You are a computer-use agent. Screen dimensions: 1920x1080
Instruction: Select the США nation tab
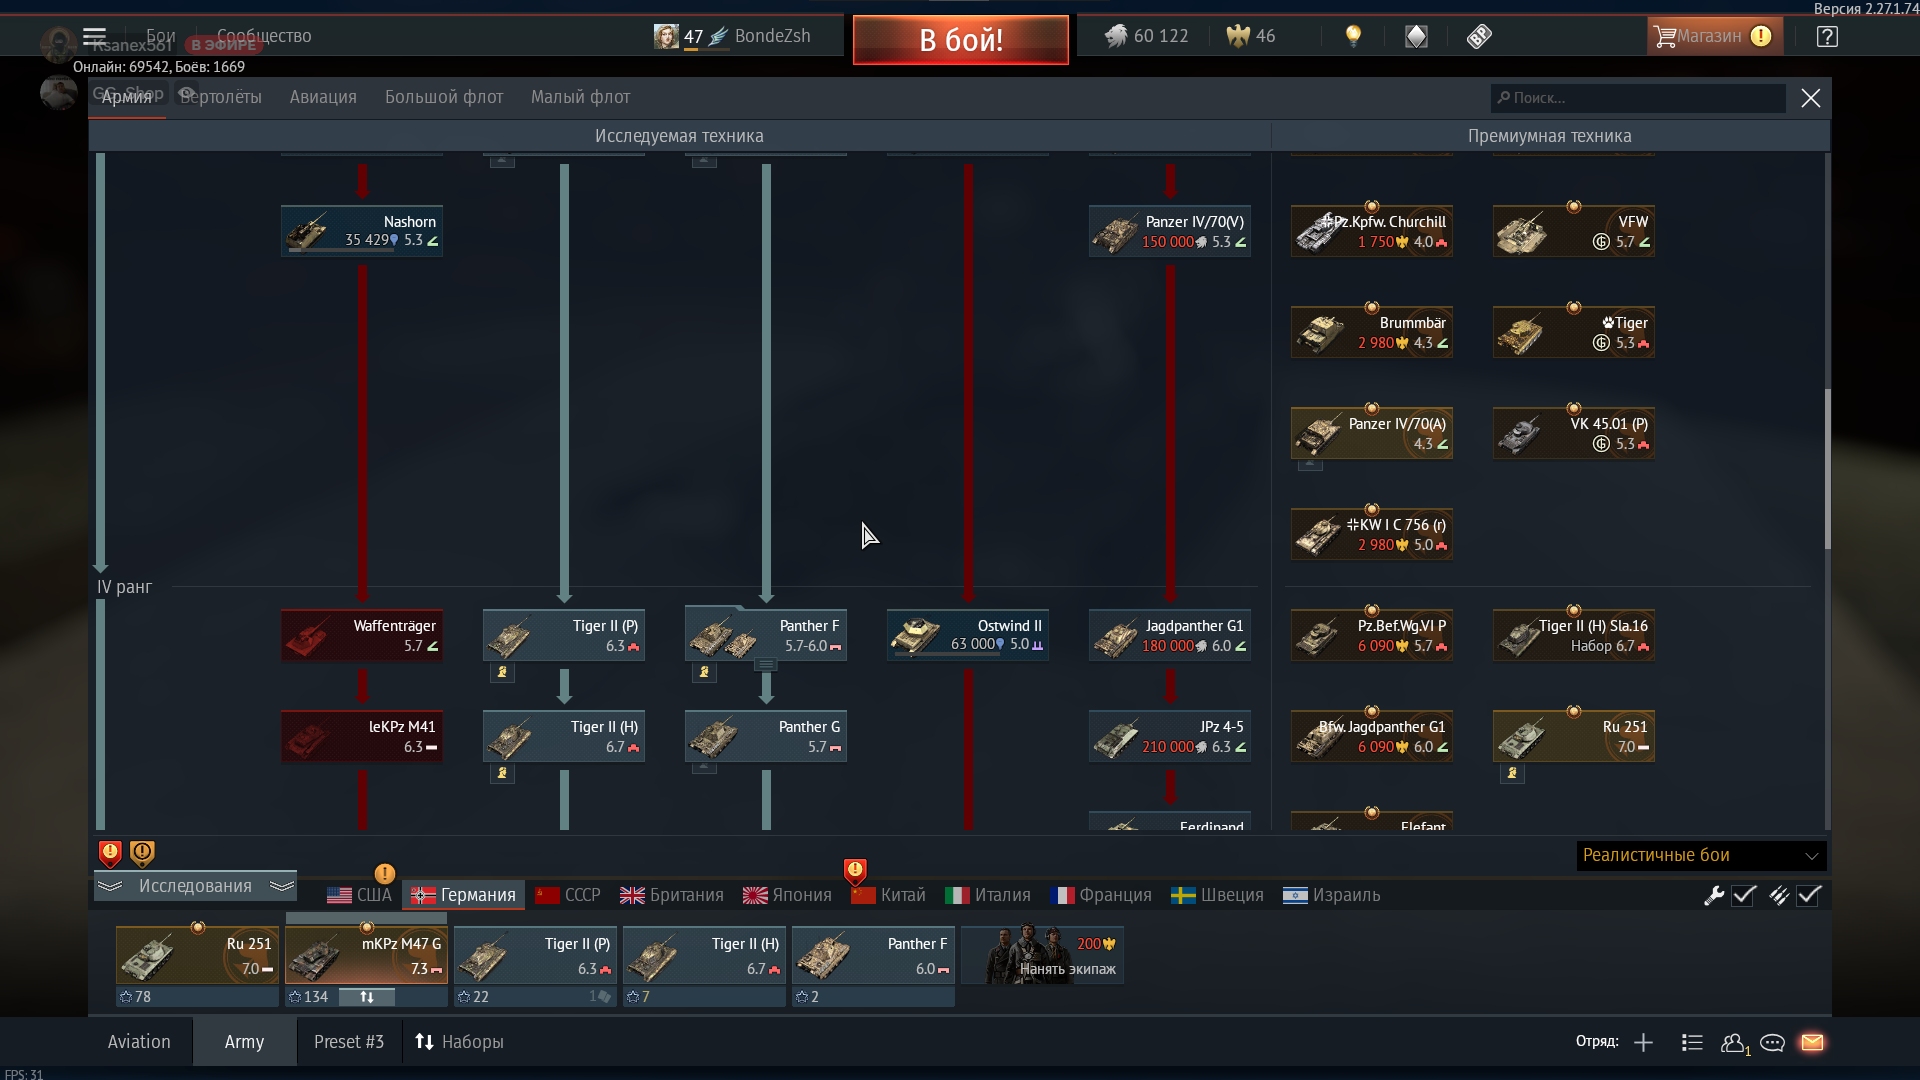pyautogui.click(x=360, y=895)
